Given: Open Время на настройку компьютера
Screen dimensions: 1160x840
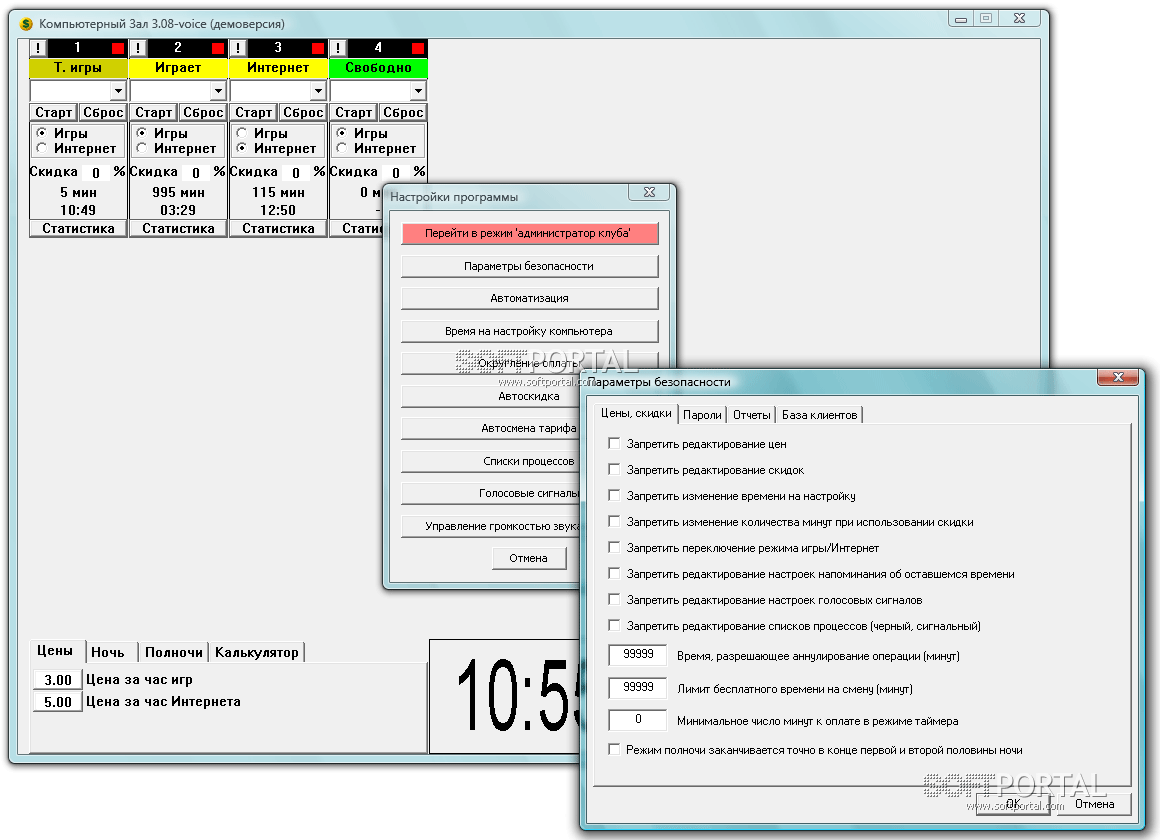Looking at the screenshot, I should click(529, 331).
